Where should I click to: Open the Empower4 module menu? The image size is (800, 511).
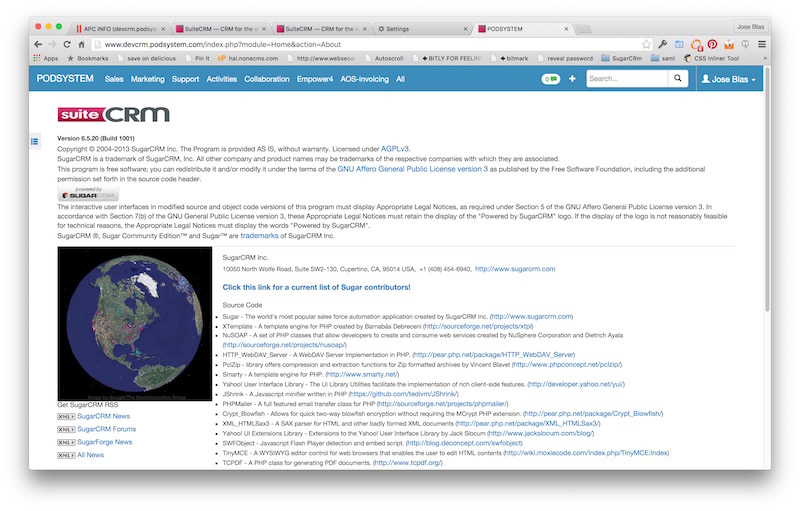(315, 79)
